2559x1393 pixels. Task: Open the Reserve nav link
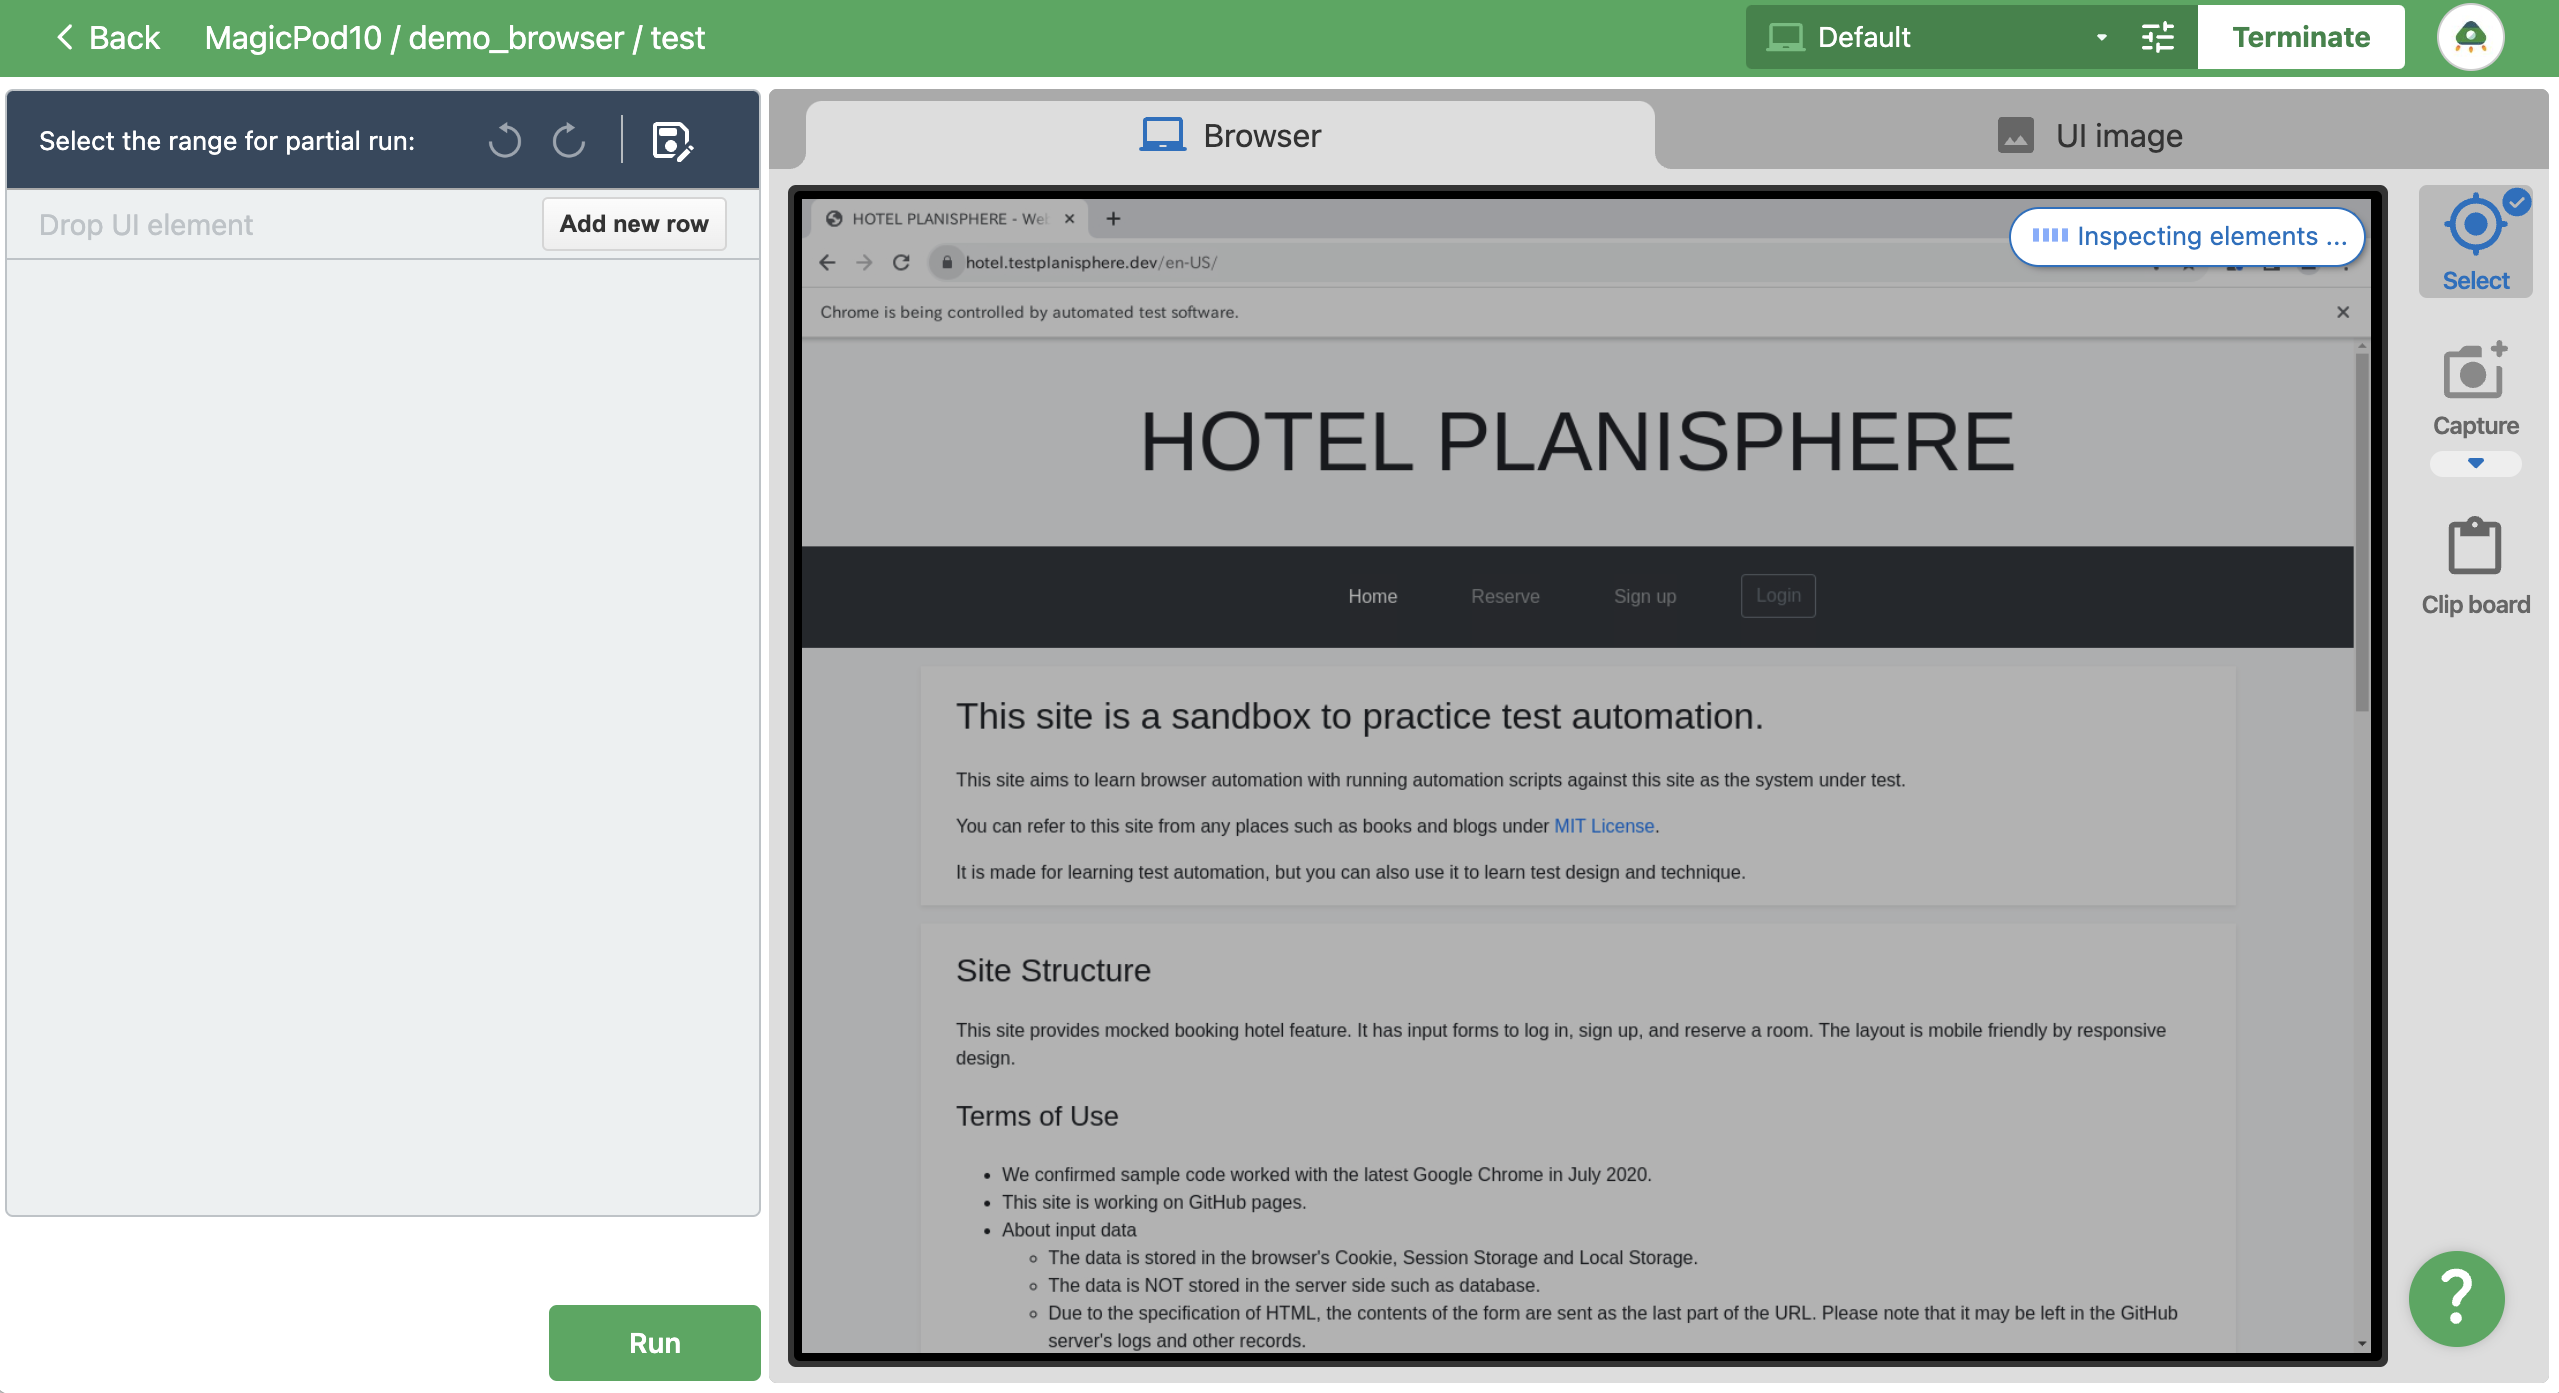(1505, 596)
